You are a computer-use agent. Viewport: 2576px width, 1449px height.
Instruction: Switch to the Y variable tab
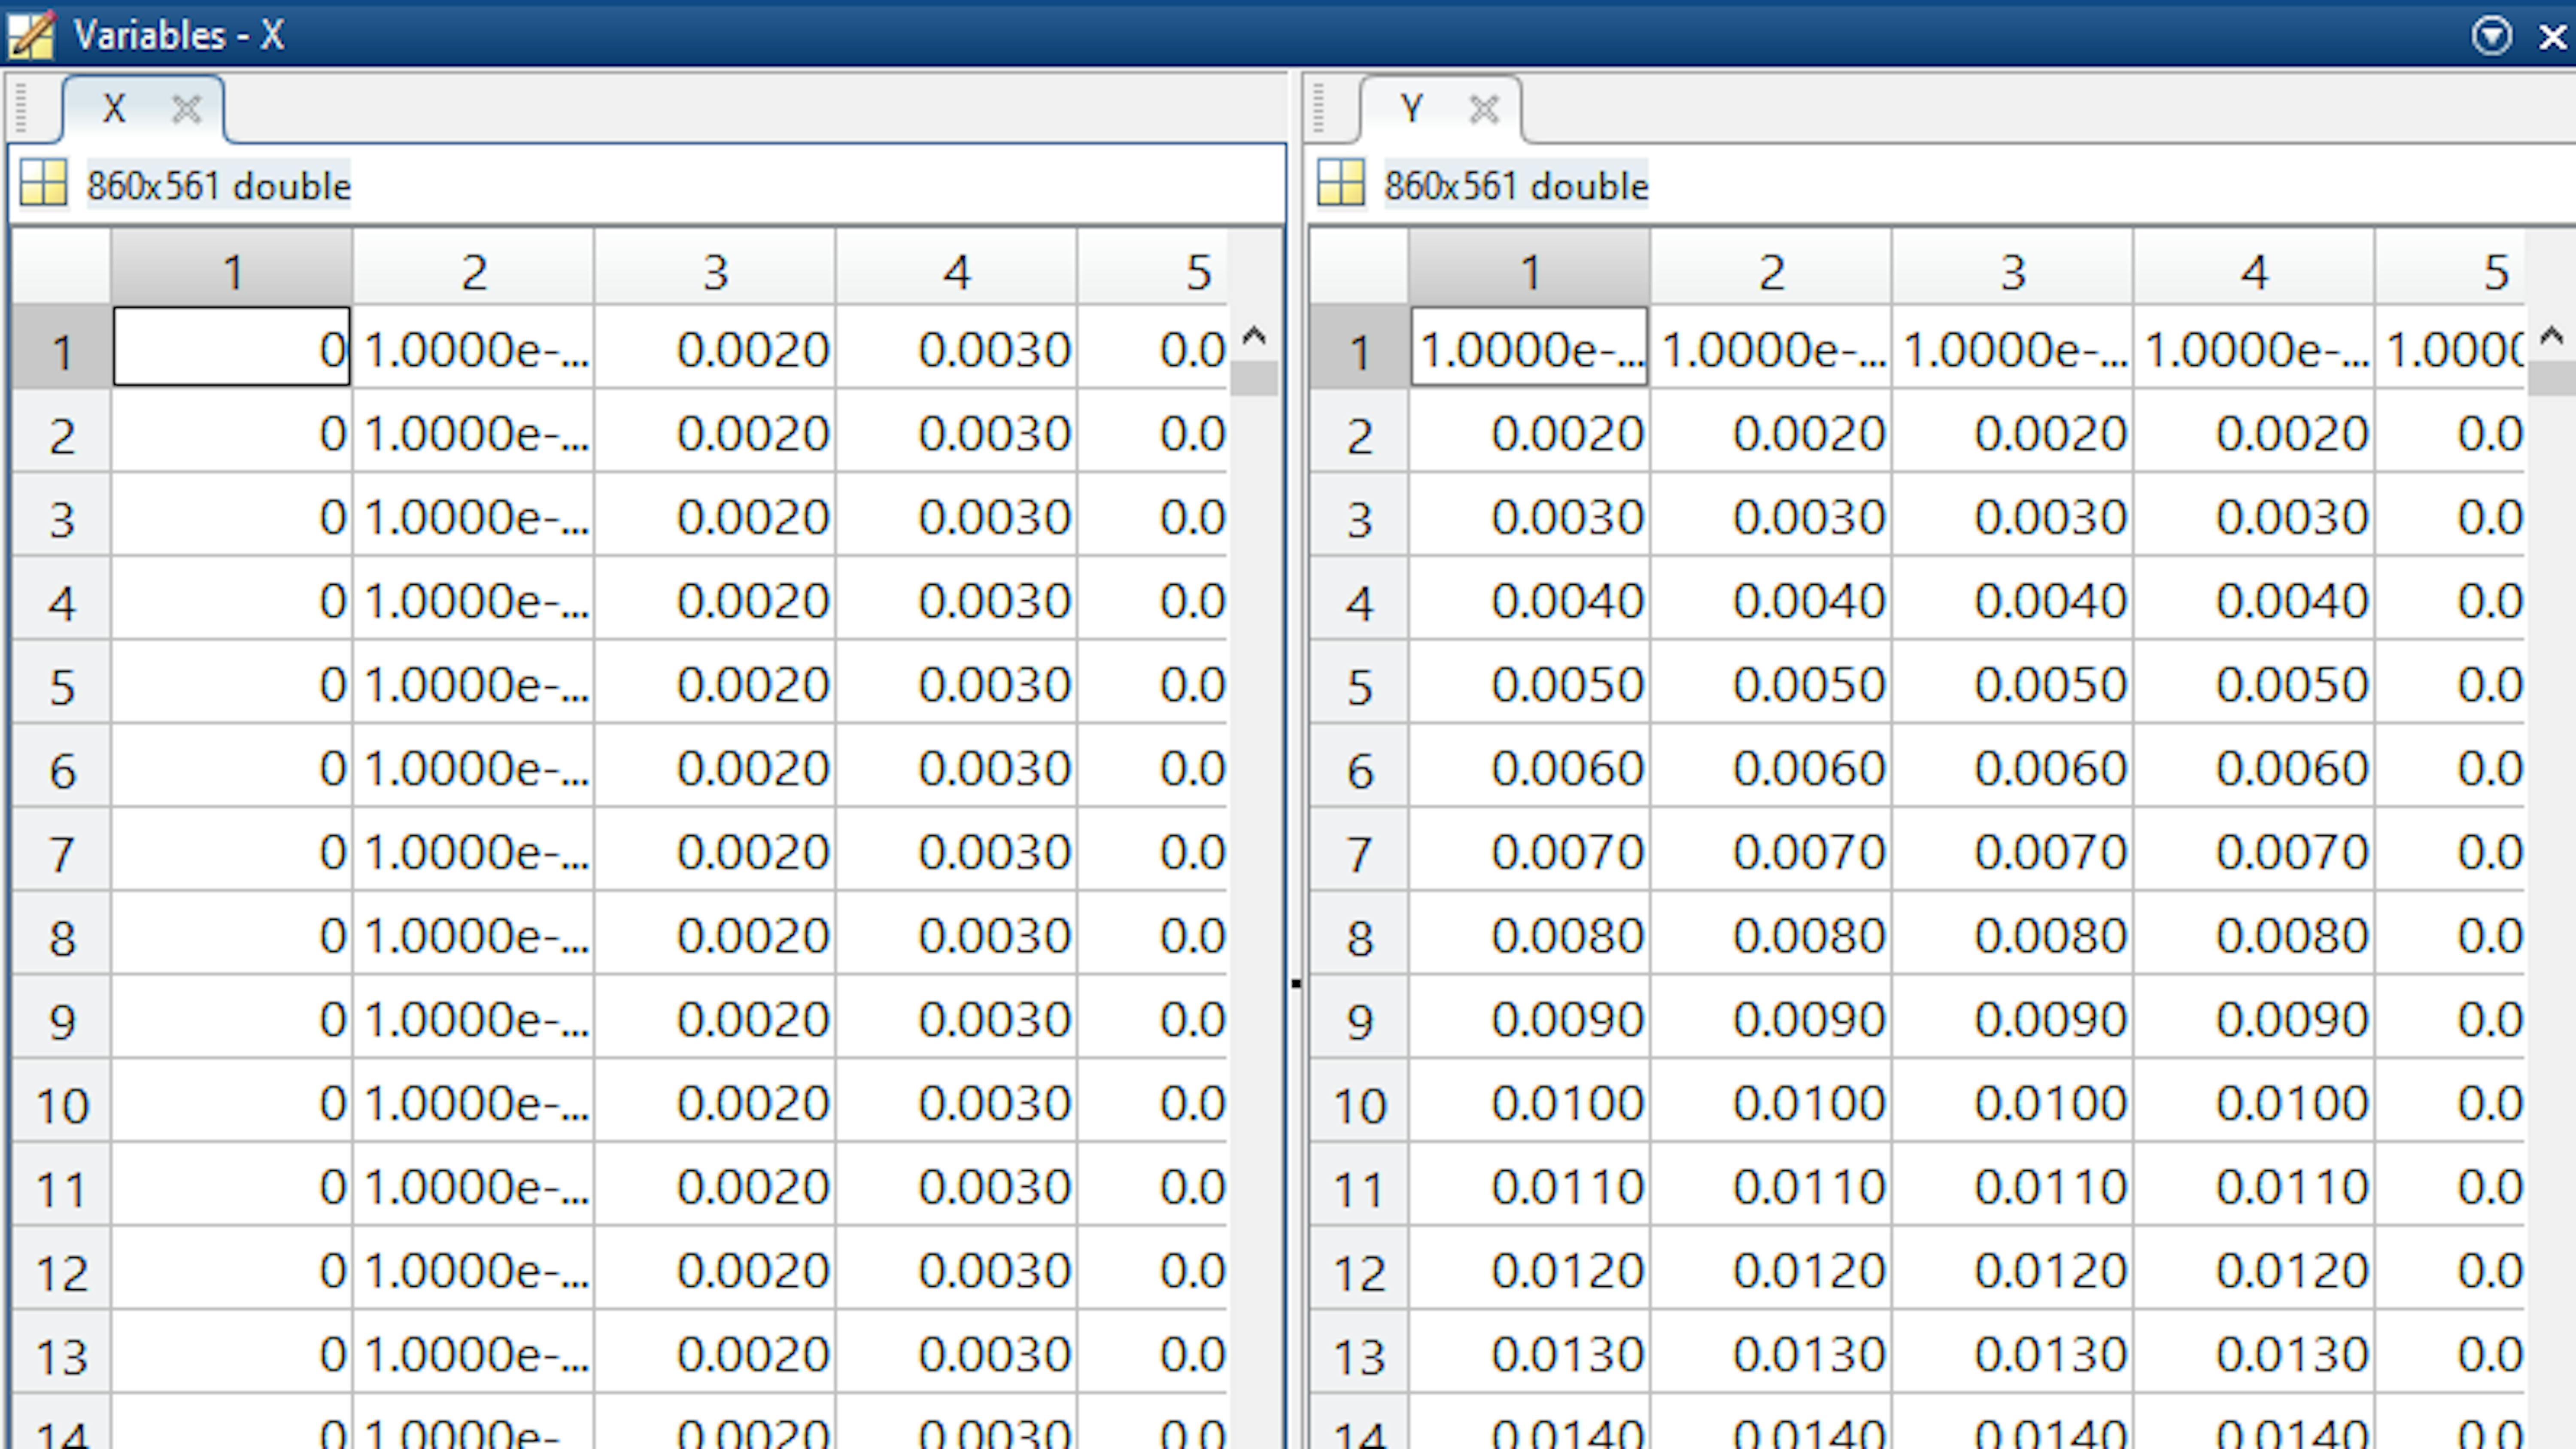coord(1411,108)
